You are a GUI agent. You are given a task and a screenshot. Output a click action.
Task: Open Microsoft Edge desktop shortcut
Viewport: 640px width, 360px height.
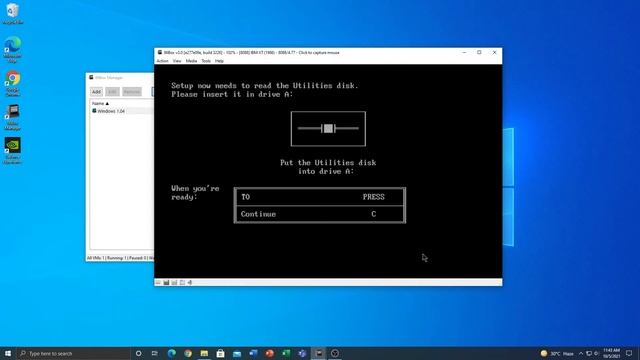[x=13, y=49]
